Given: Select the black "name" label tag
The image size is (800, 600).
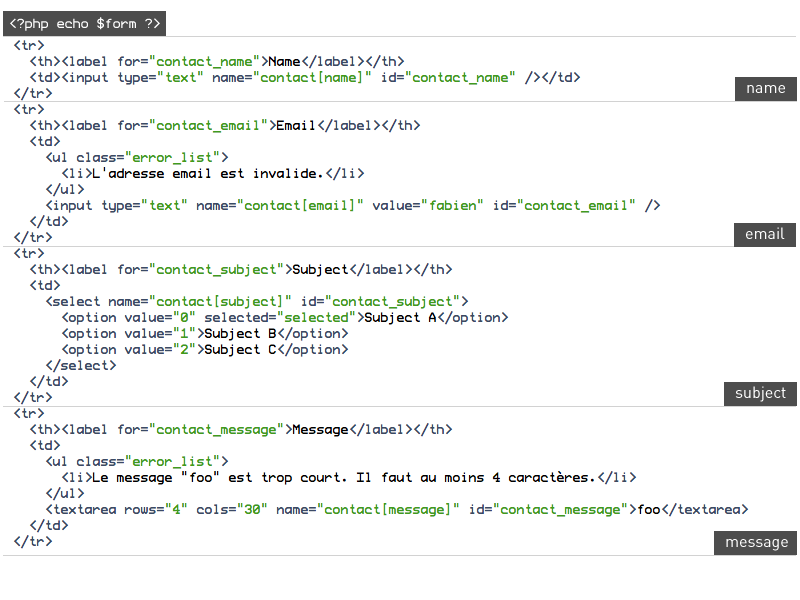Looking at the screenshot, I should [765, 88].
